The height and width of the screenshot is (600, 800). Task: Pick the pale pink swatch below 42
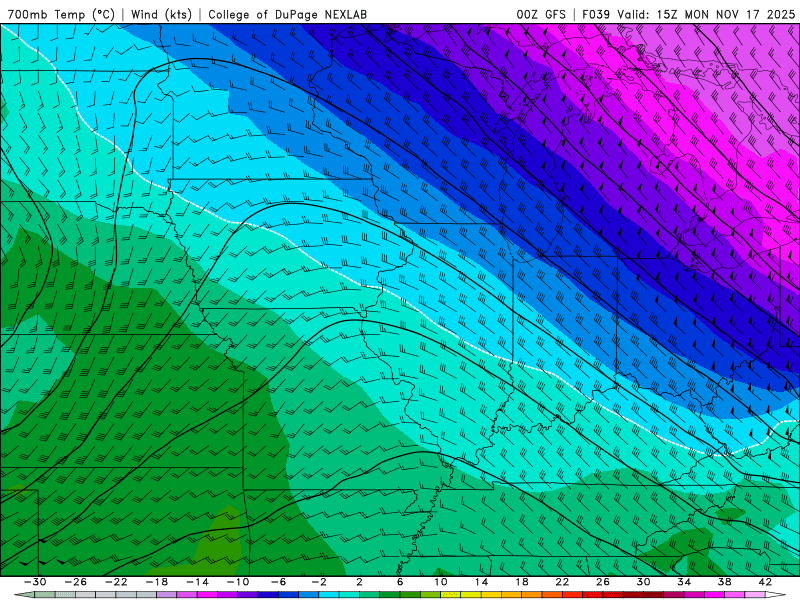[x=756, y=595]
